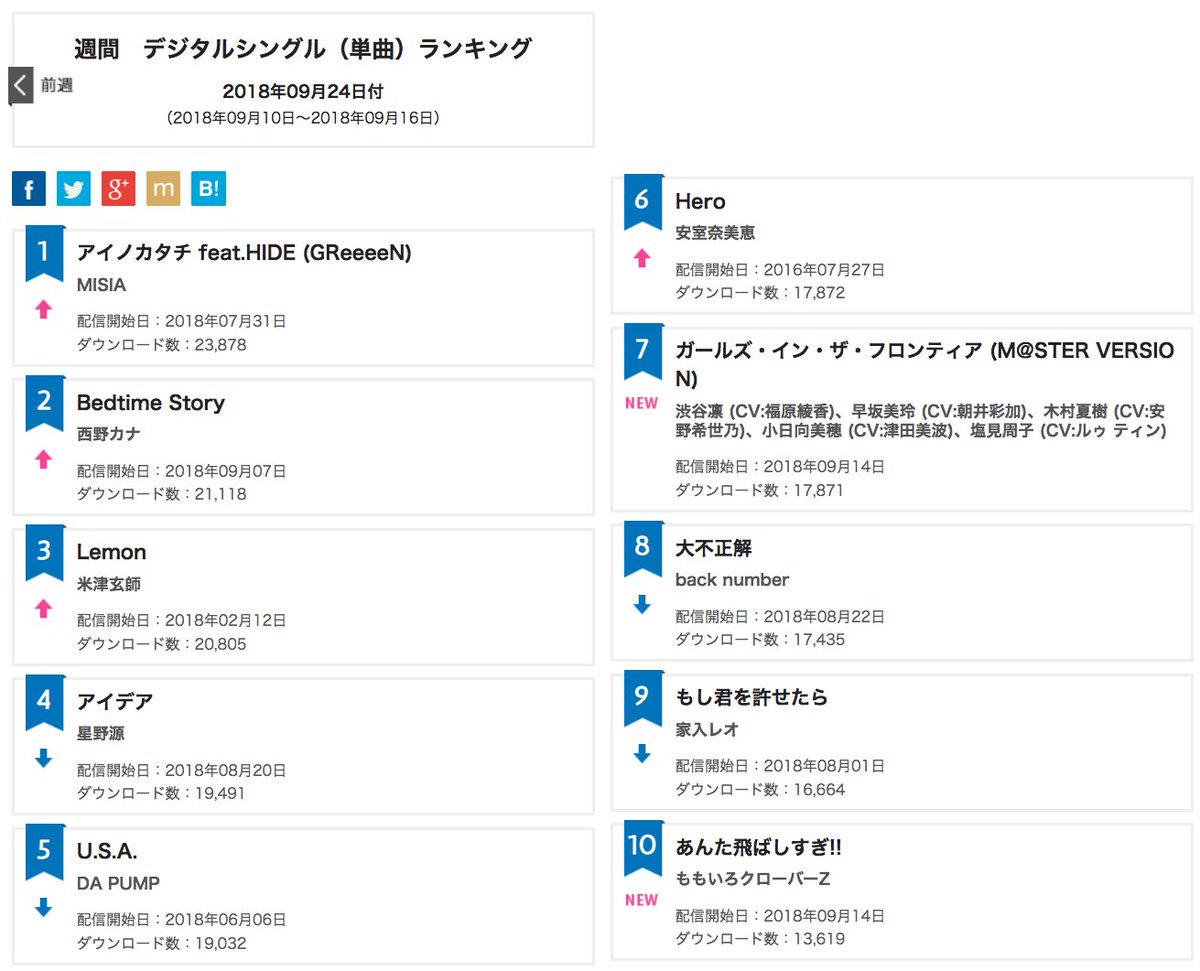Viewport: 1200px width, 971px height.
Task: Open あんた飛ばしすぎ!! at rank 10
Action: pos(760,848)
